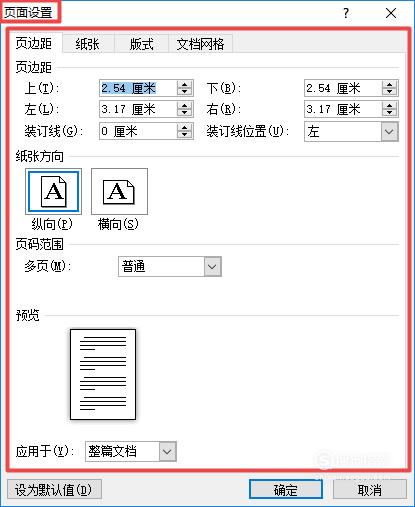The width and height of the screenshot is (415, 507).
Task: Switch to the 文档网格 tab
Action: pos(200,44)
